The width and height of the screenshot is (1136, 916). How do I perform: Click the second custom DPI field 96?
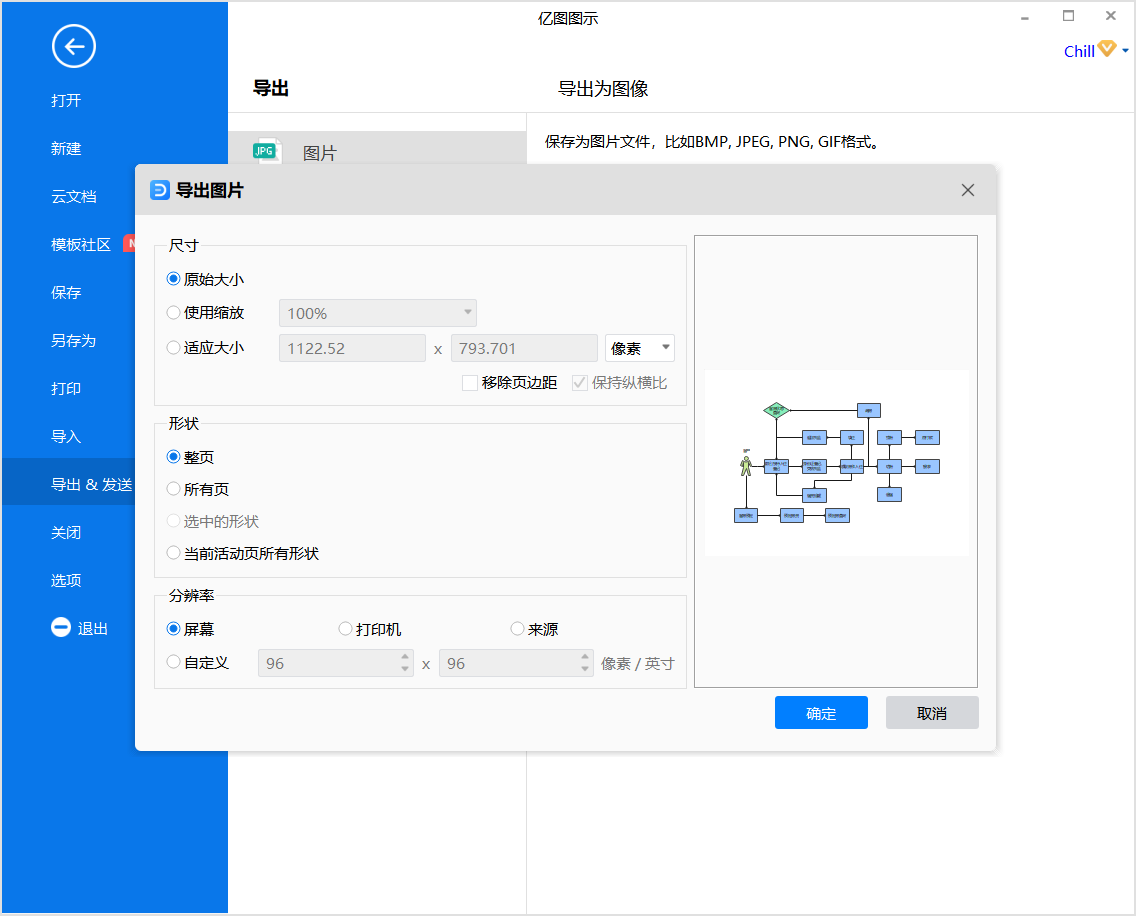516,663
